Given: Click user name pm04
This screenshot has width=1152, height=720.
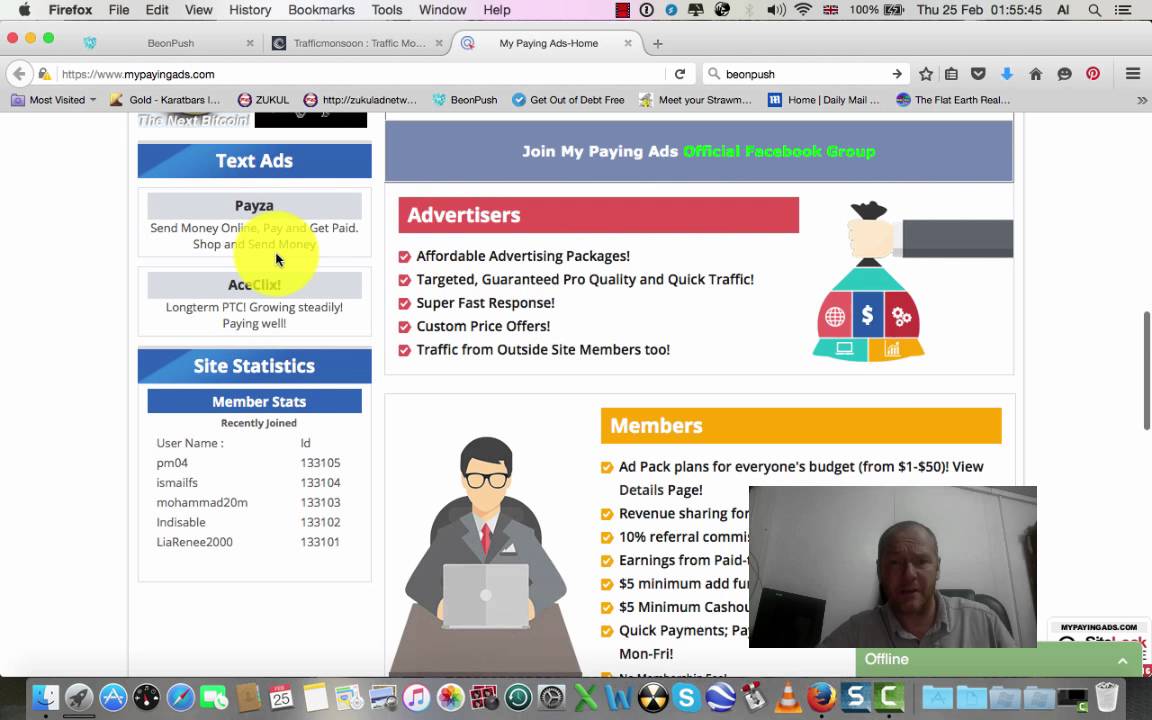Looking at the screenshot, I should point(172,463).
